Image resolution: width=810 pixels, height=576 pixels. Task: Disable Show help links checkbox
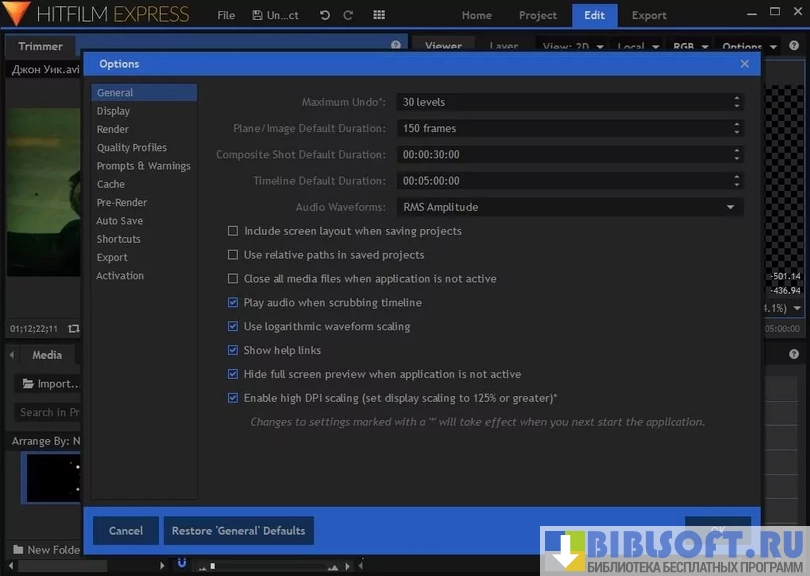233,351
